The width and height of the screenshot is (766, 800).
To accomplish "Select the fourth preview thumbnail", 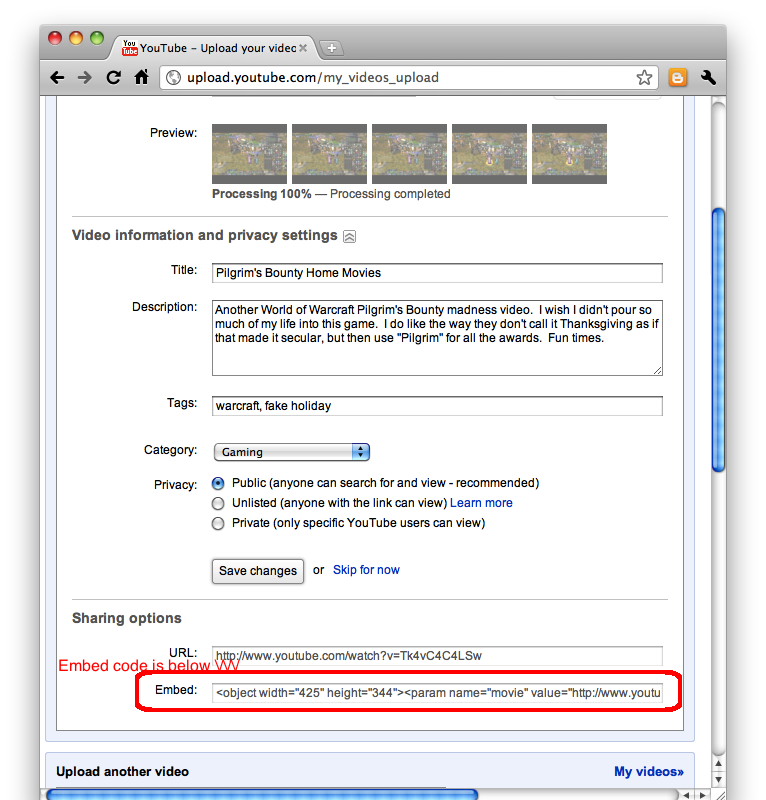I will (489, 154).
